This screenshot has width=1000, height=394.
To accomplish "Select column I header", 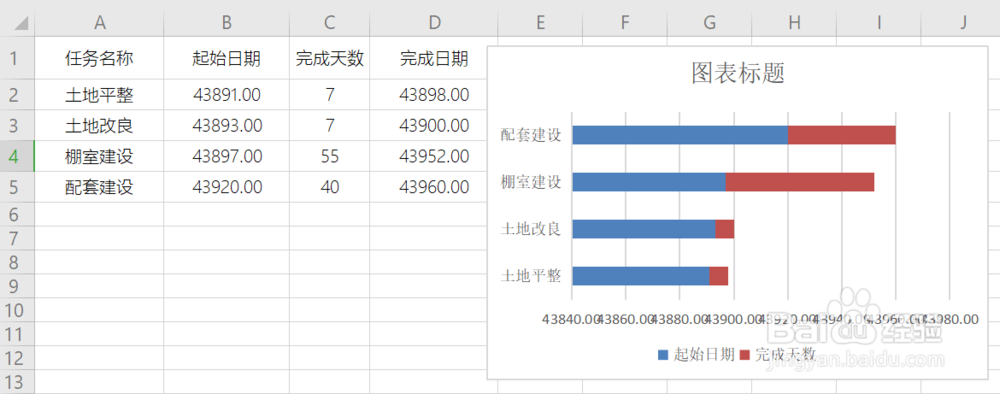I will click(879, 23).
